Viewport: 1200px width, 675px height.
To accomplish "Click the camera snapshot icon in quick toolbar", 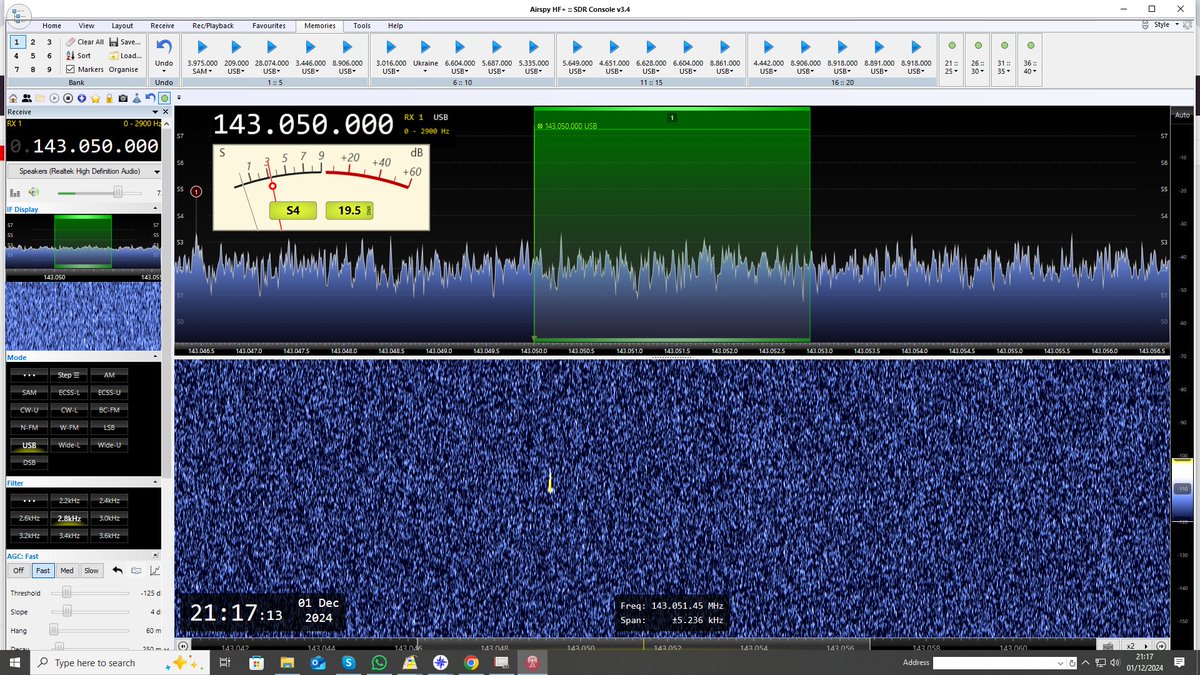I will pos(123,98).
